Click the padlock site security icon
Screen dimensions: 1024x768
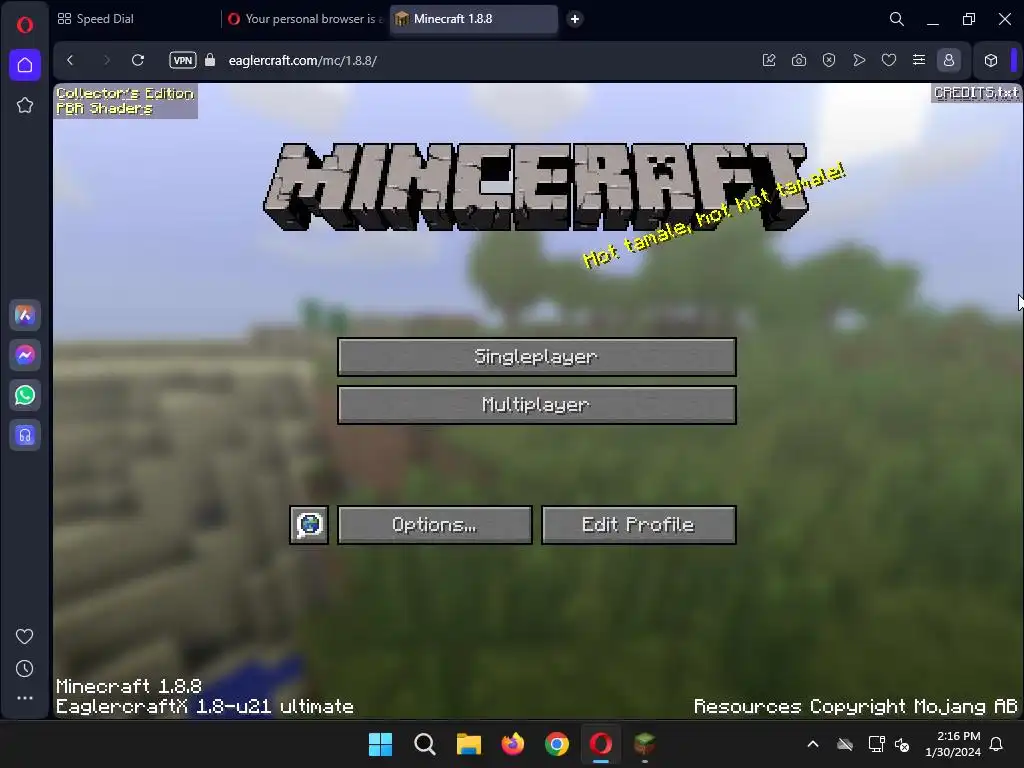pyautogui.click(x=210, y=60)
